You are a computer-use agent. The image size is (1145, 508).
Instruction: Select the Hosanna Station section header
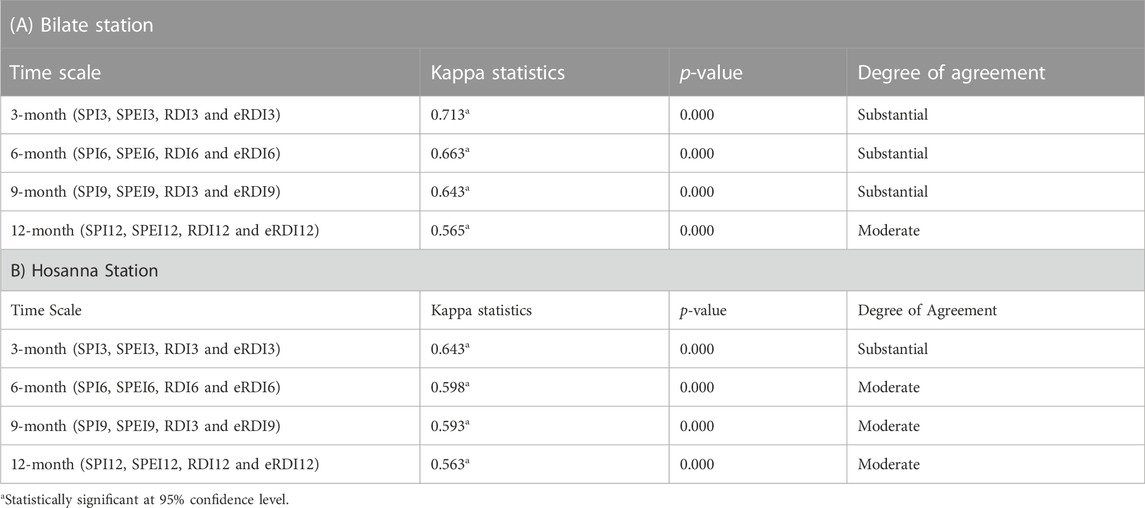click(x=572, y=270)
